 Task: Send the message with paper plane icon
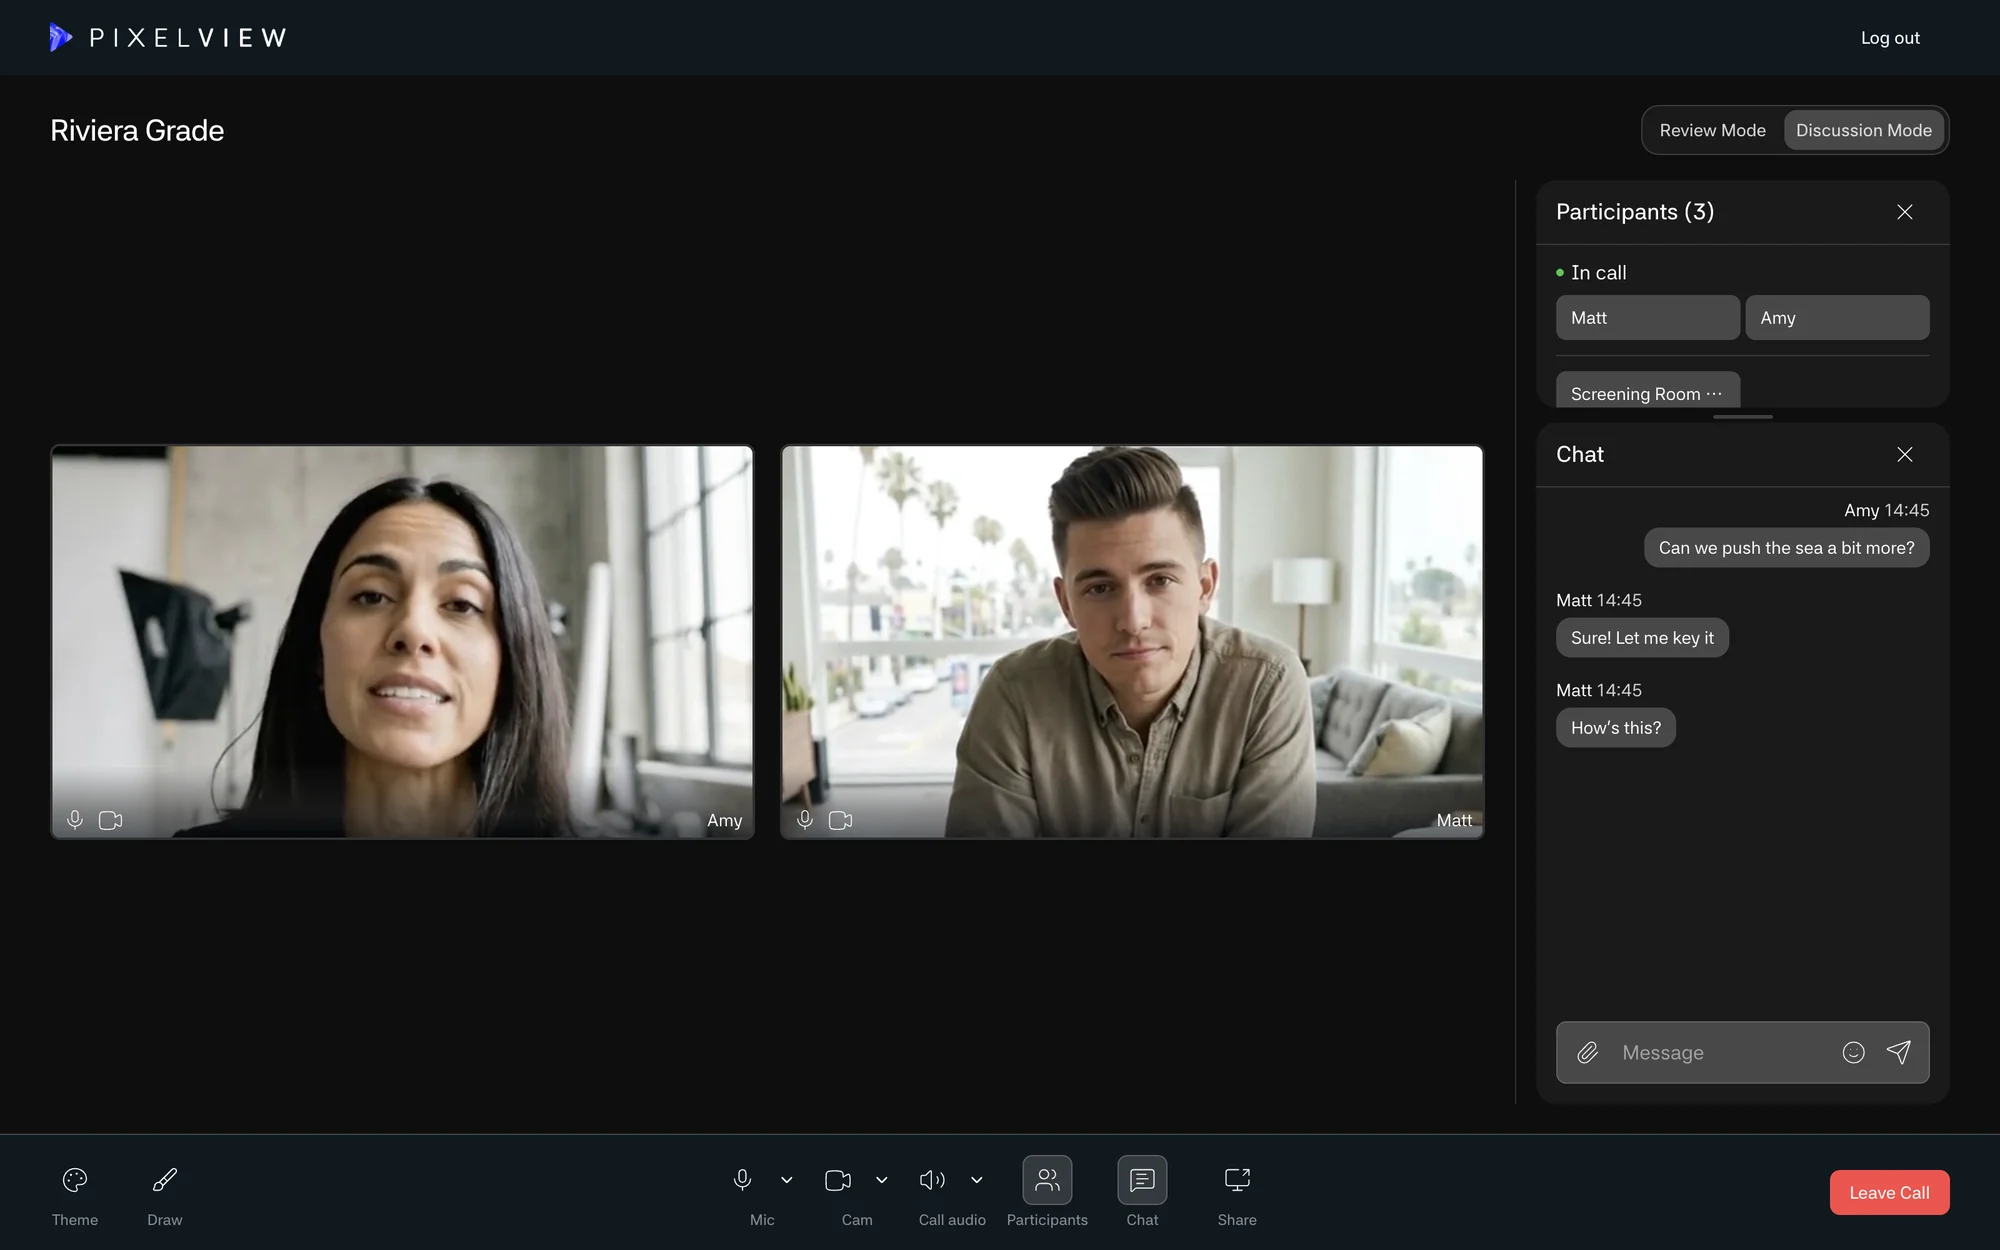[x=1899, y=1052]
